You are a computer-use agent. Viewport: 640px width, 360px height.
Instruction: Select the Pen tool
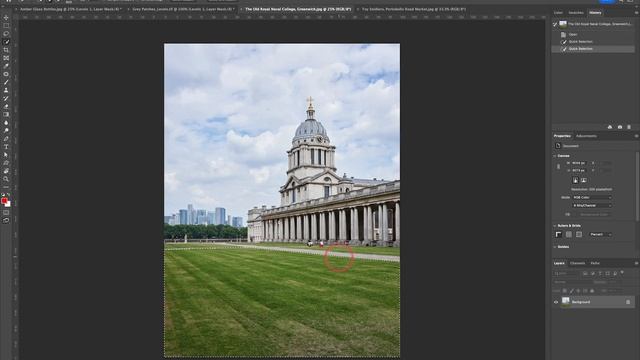point(6,139)
